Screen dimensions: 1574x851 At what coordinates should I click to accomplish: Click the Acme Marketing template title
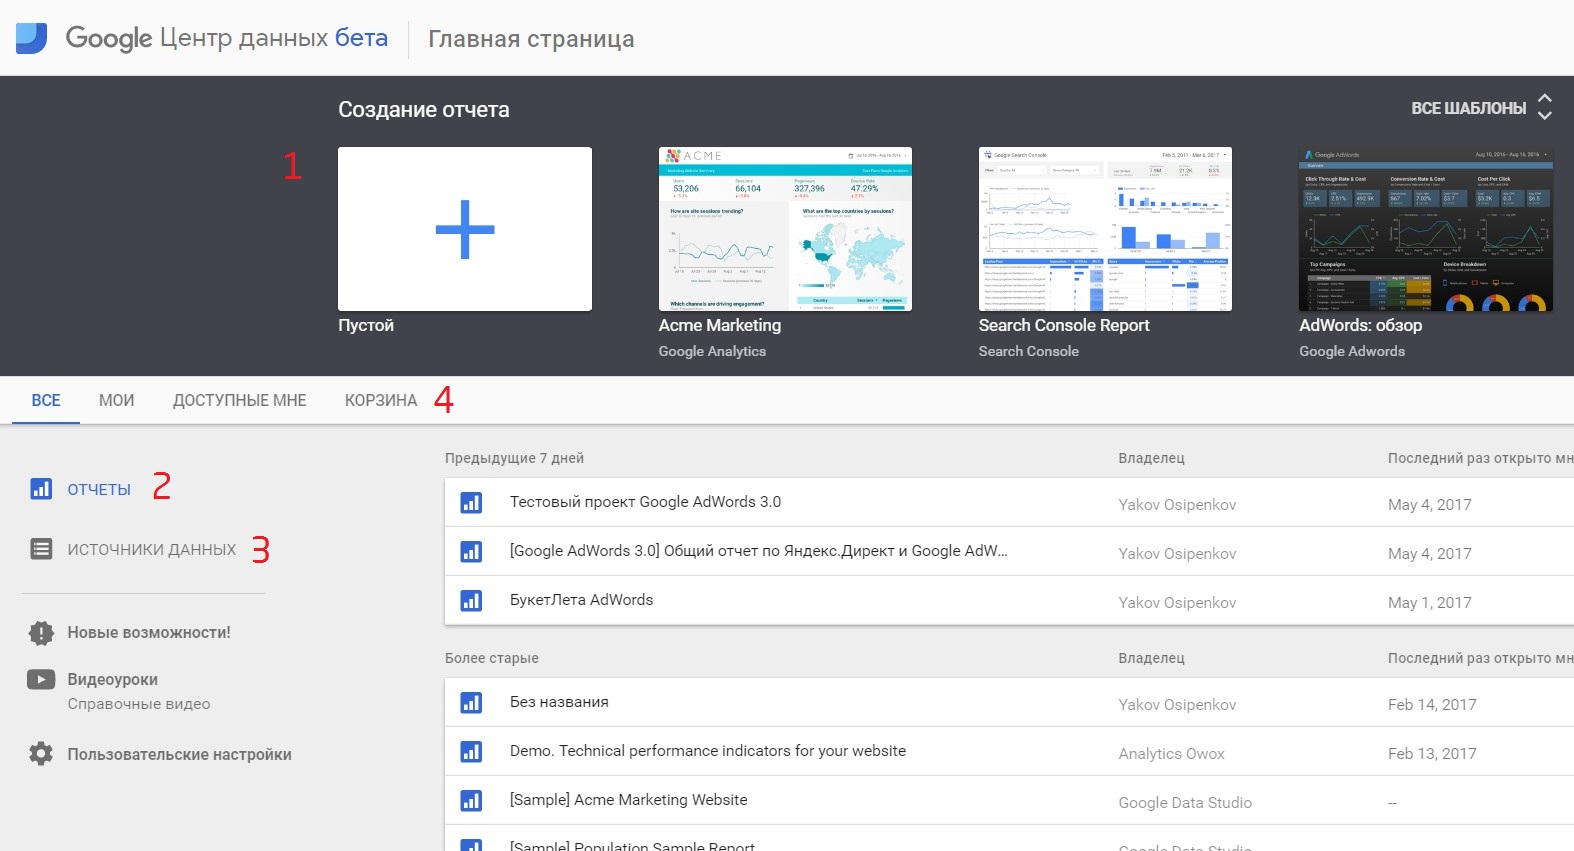pyautogui.click(x=720, y=325)
